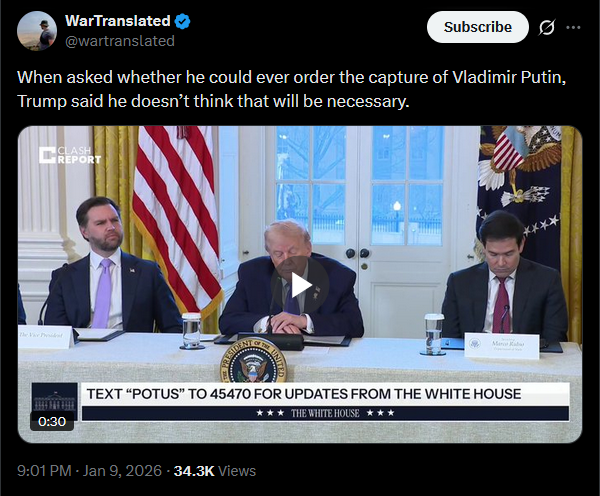Click the WarTranslated display name
This screenshot has width=600, height=496.
click(x=118, y=21)
